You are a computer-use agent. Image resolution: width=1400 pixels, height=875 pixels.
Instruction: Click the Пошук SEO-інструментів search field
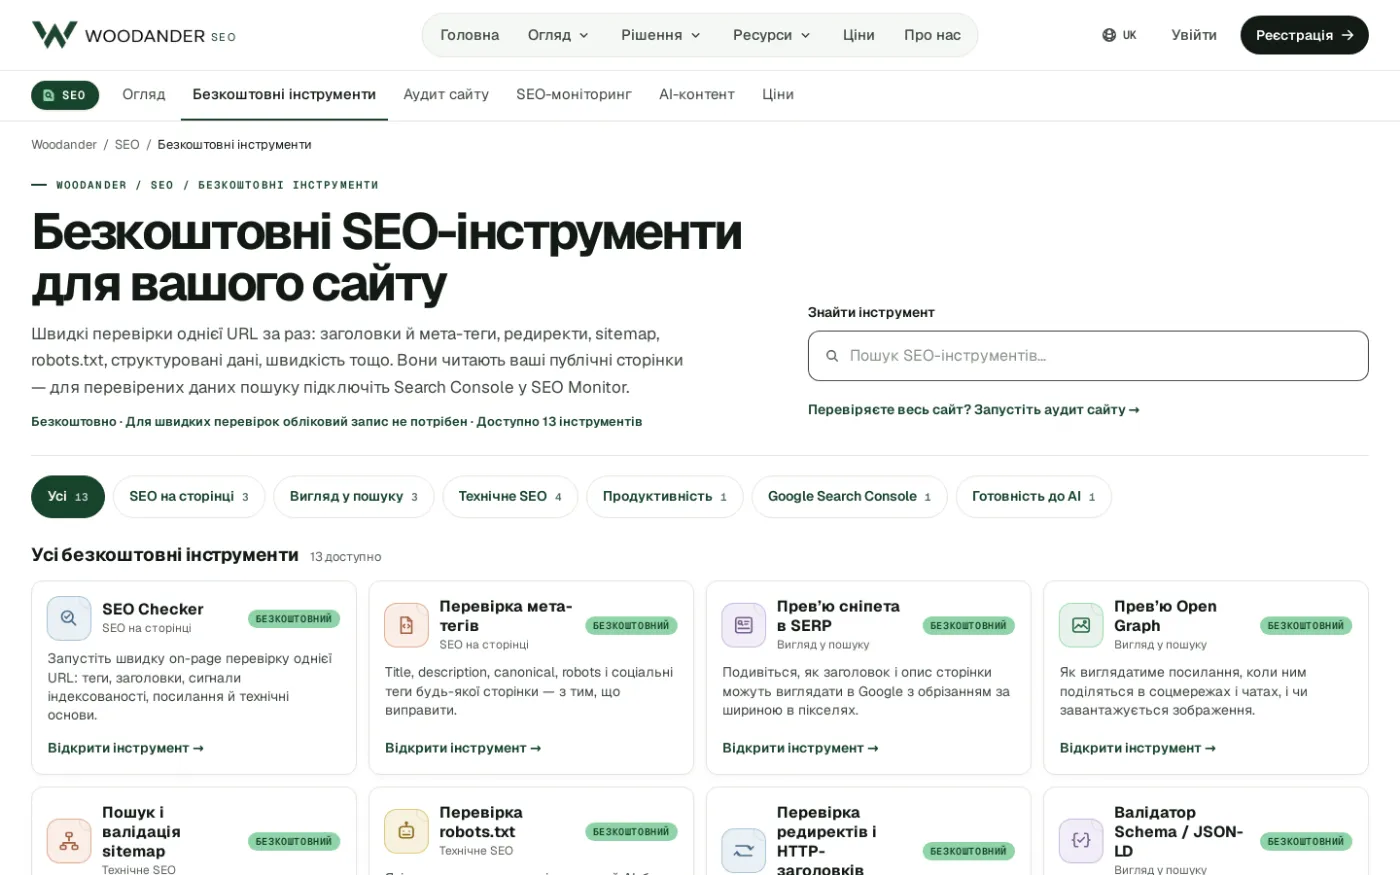click(x=1088, y=356)
